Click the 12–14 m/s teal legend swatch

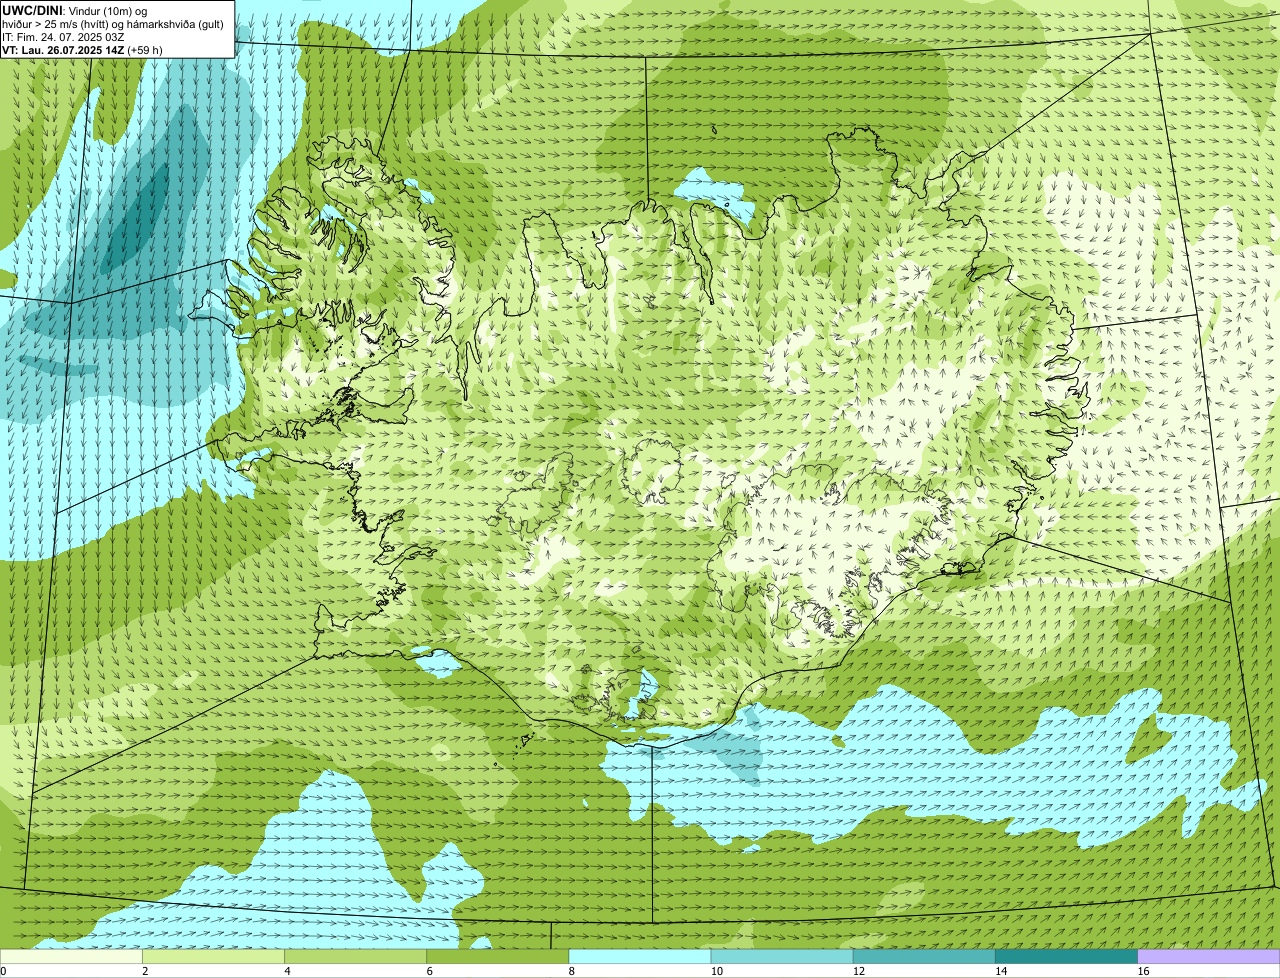click(924, 956)
